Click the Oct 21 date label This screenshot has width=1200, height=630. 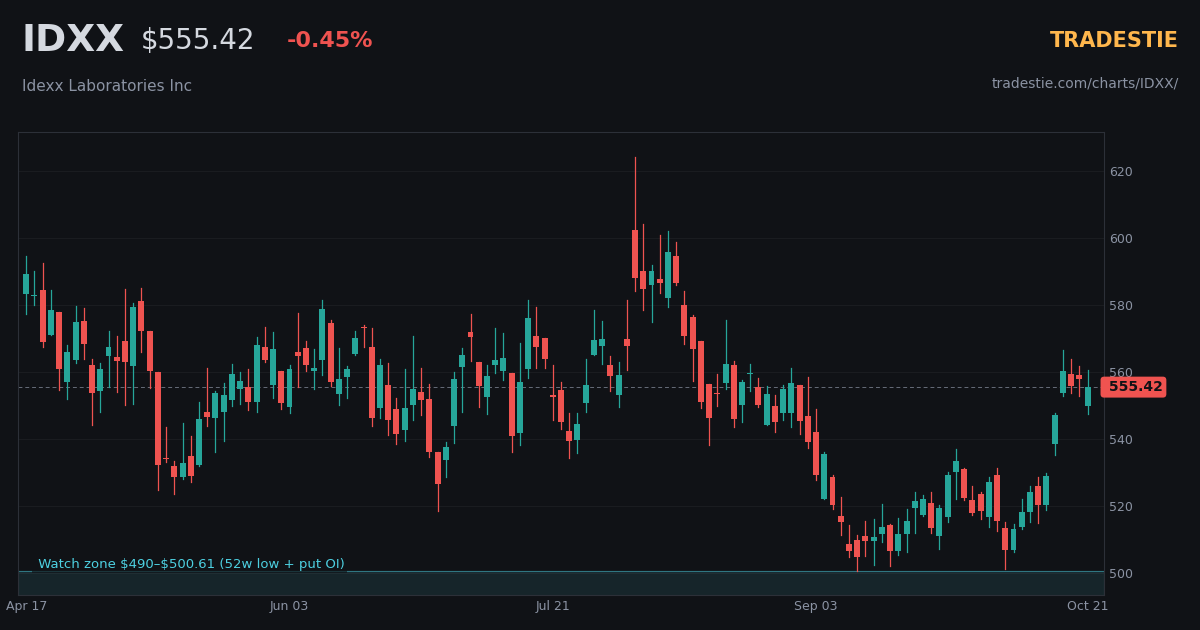click(1087, 606)
